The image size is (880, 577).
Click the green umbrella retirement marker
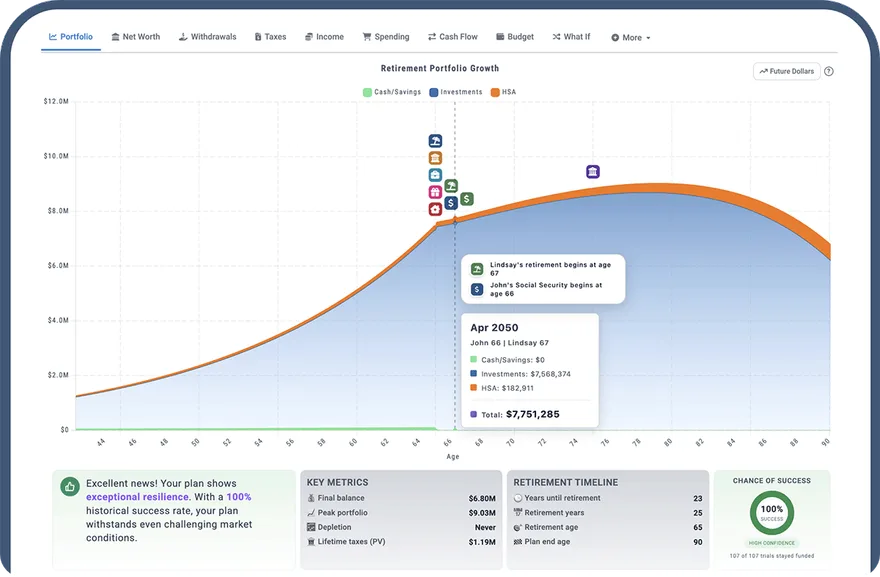451,186
